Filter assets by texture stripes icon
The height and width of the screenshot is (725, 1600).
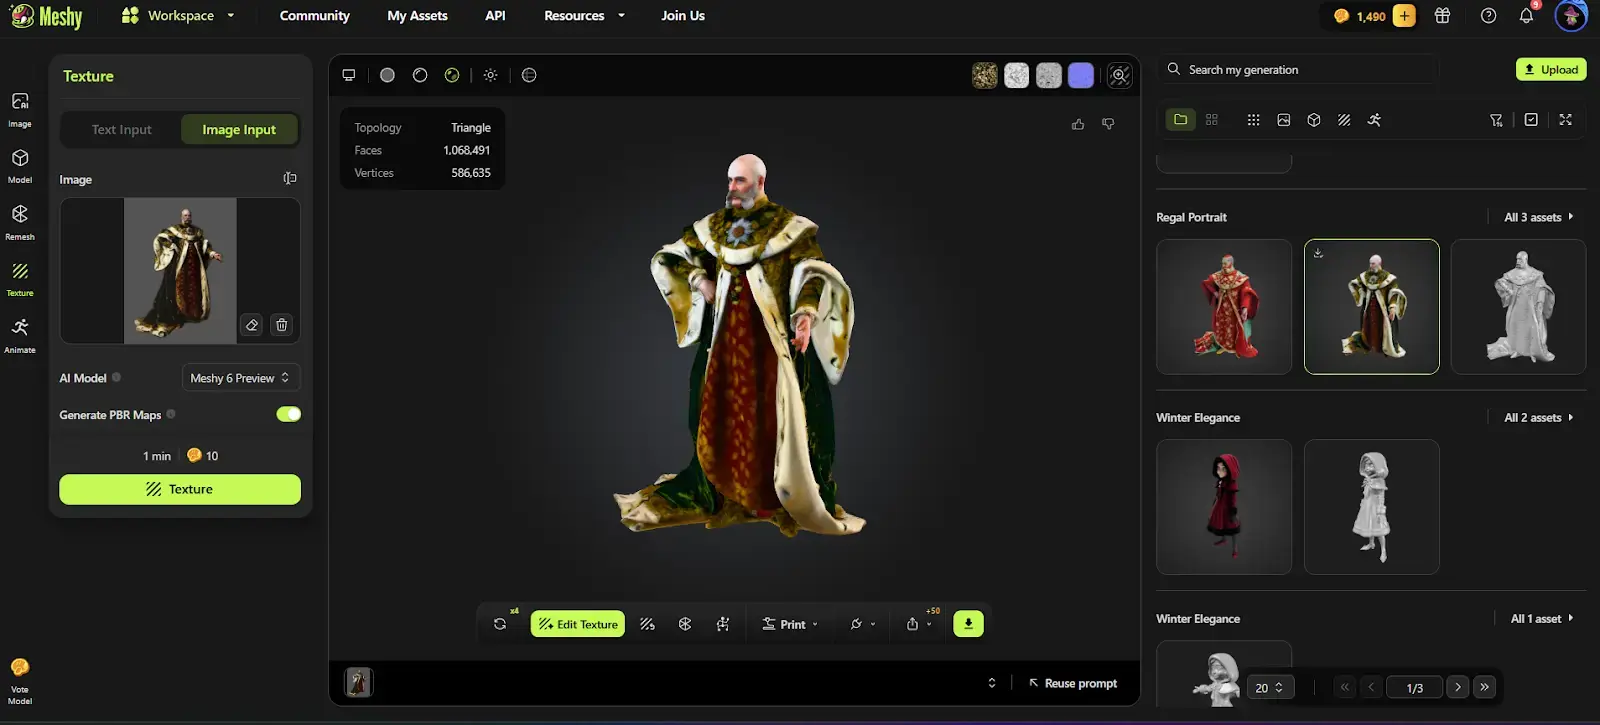pyautogui.click(x=1344, y=120)
